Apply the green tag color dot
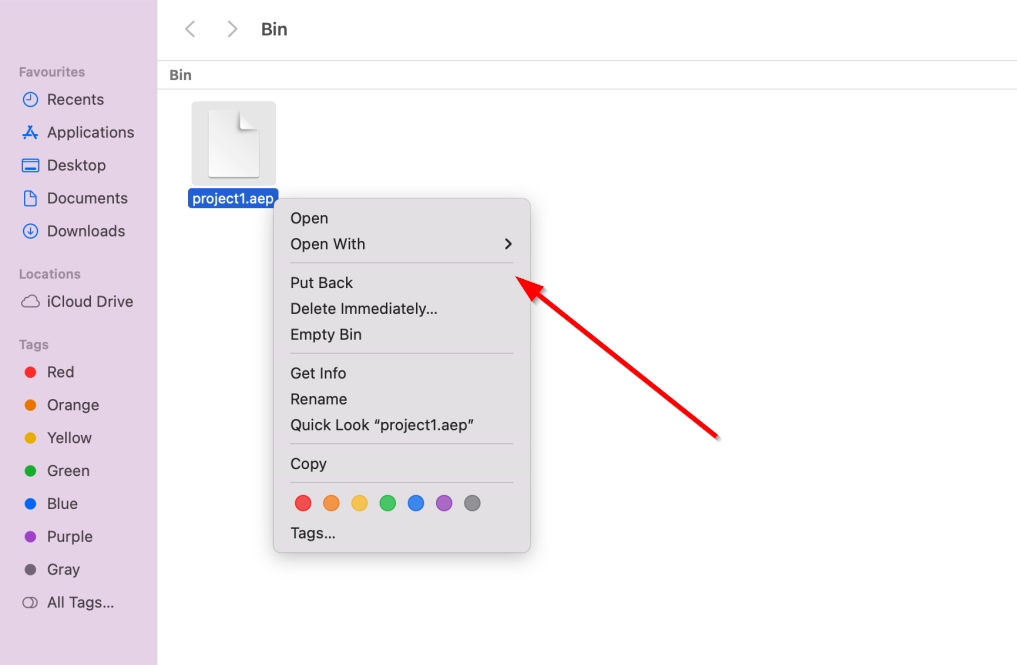The width and height of the screenshot is (1017, 665). (388, 503)
